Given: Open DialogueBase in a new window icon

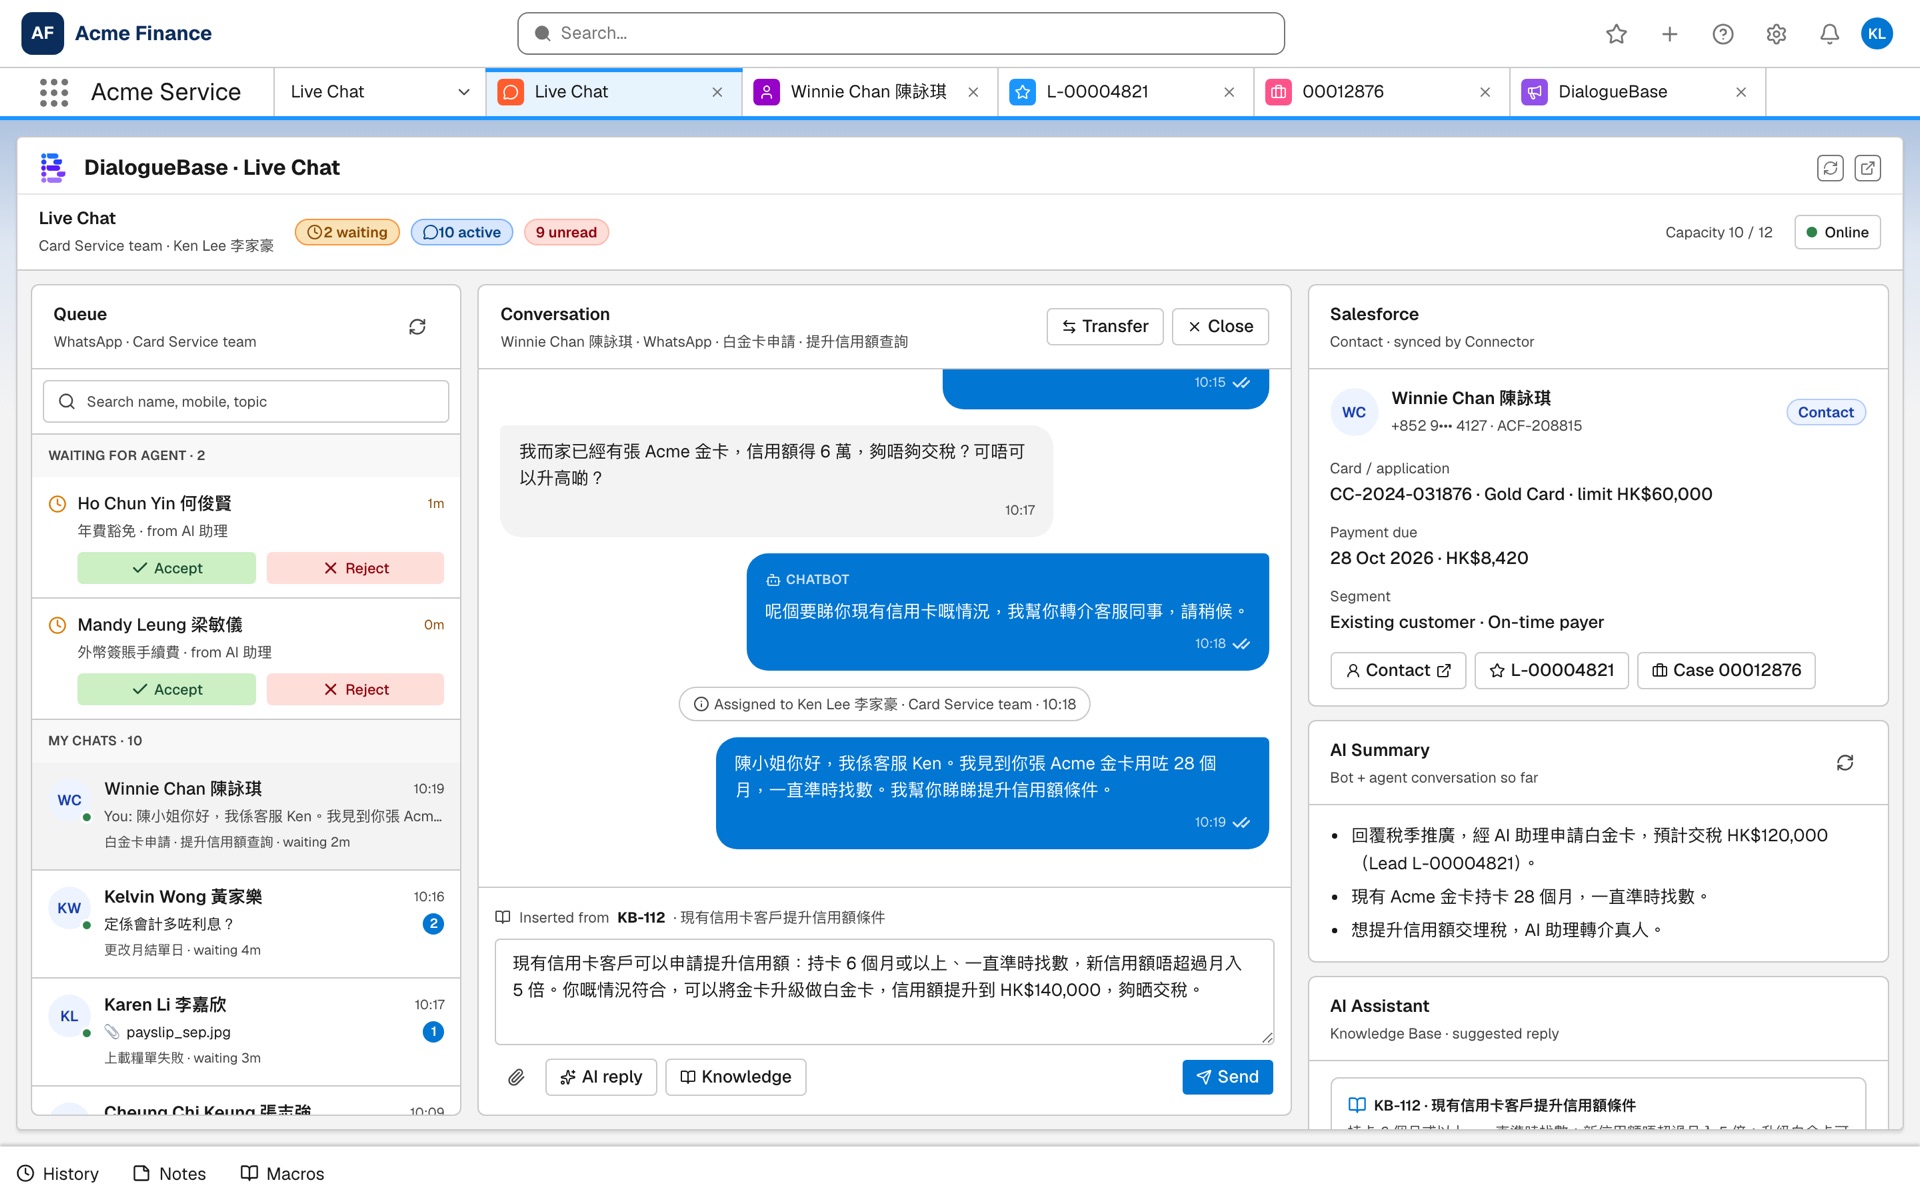Looking at the screenshot, I should [x=1867, y=168].
